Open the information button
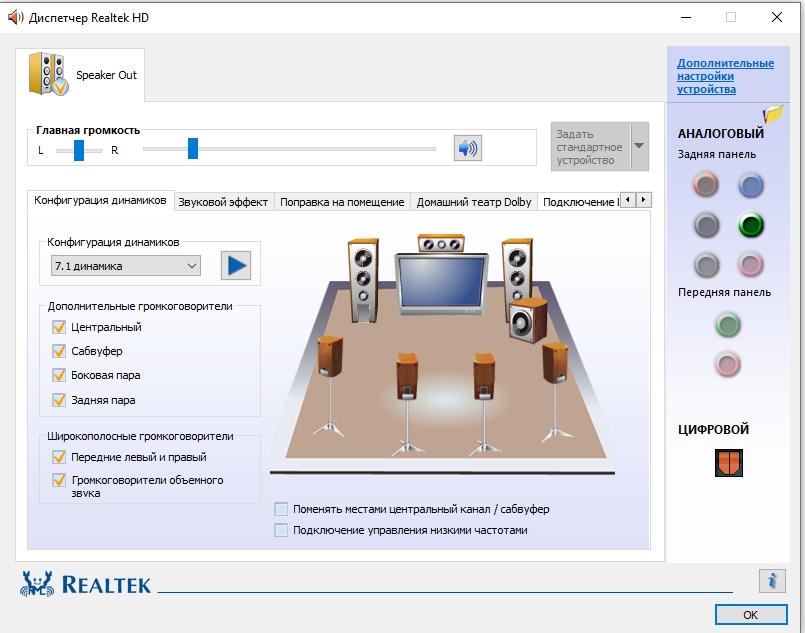The width and height of the screenshot is (805, 633). [x=772, y=581]
